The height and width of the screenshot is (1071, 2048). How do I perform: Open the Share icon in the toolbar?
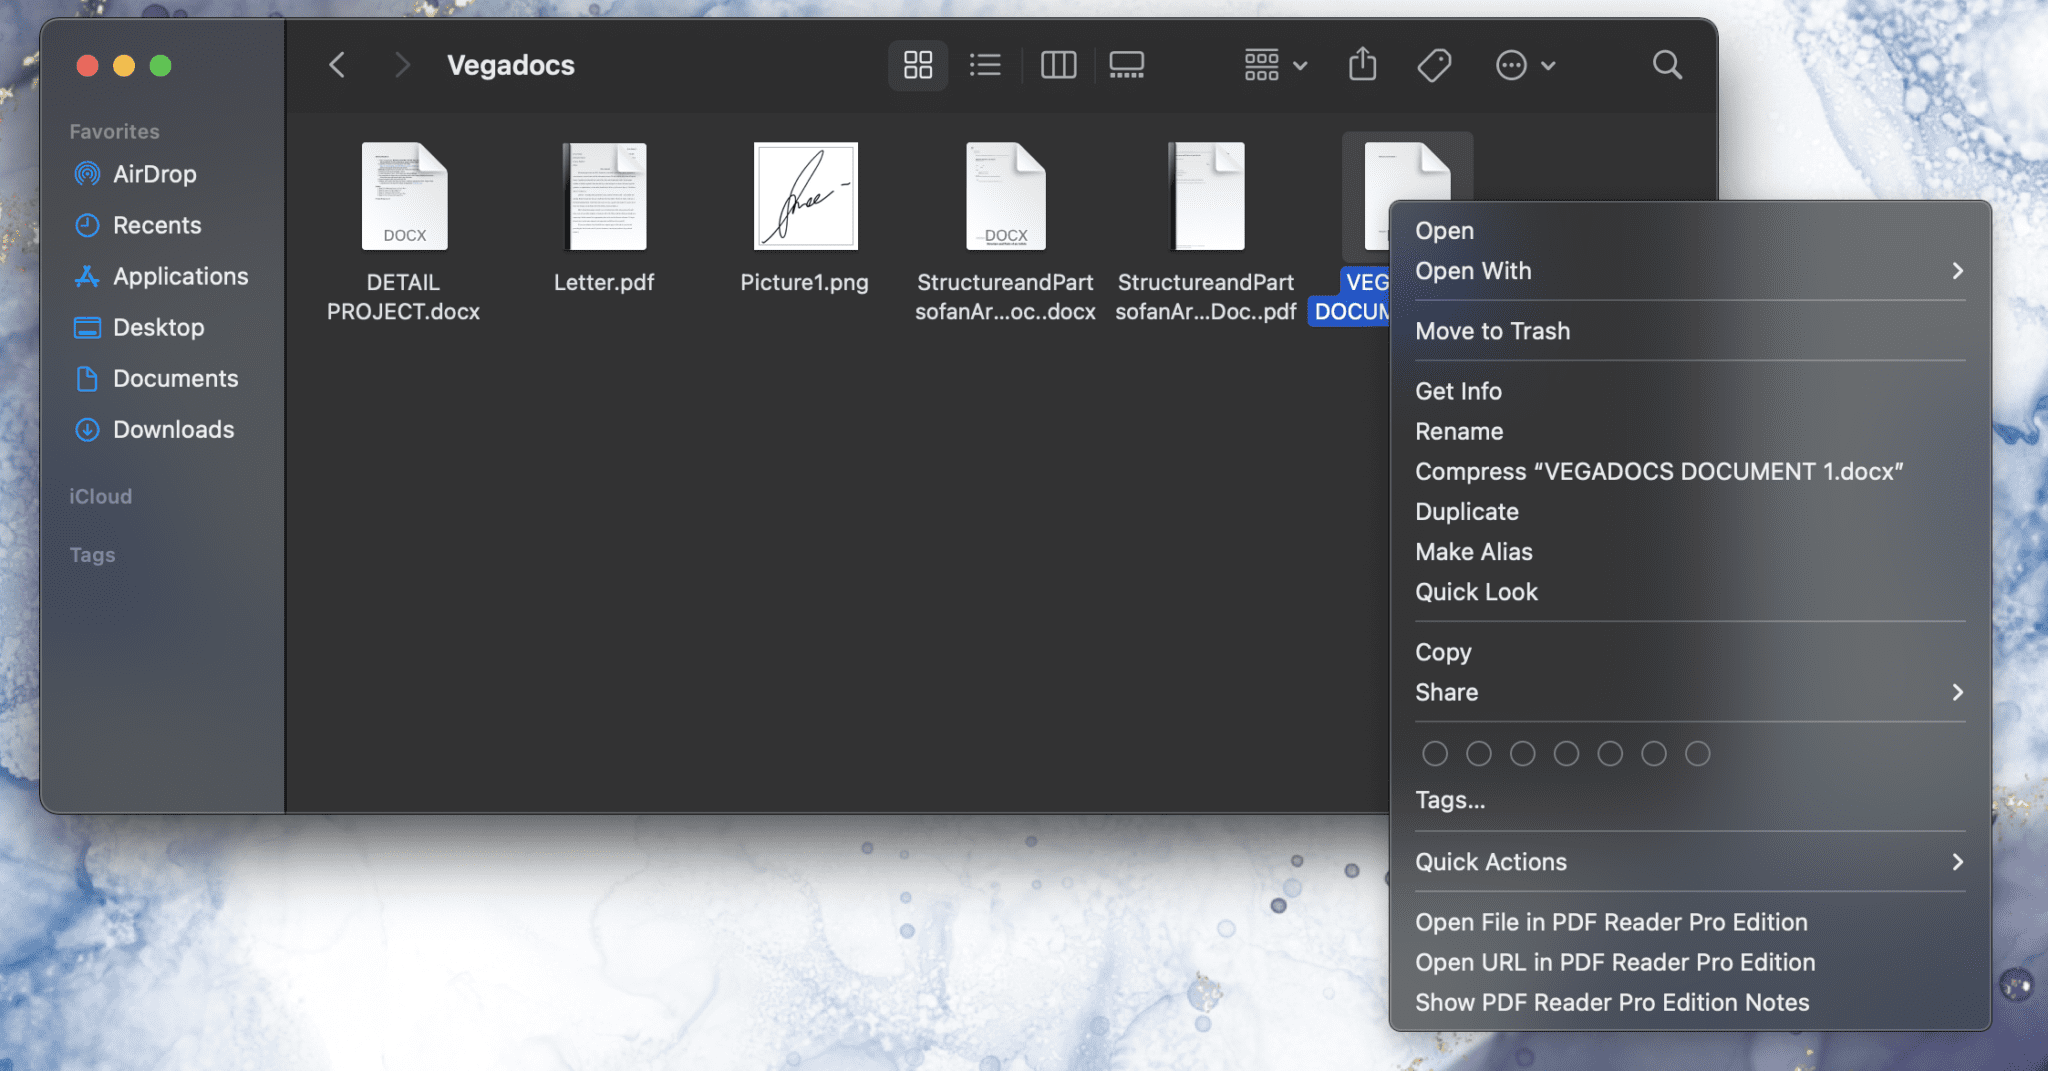pos(1362,64)
